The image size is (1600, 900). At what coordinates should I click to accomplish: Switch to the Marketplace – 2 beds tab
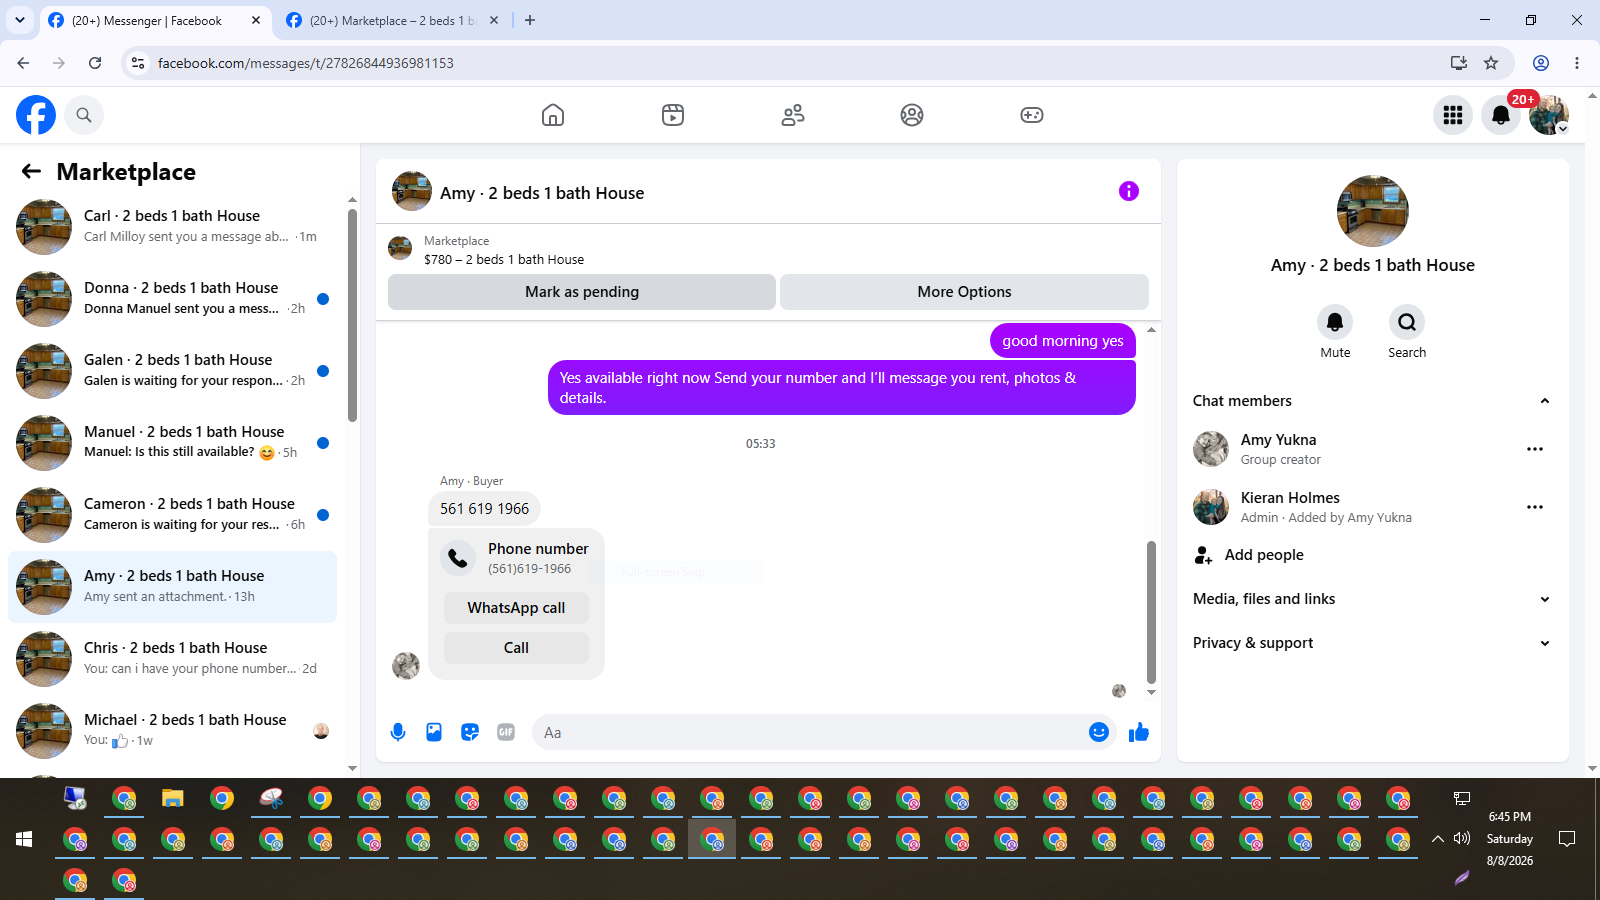[393, 21]
